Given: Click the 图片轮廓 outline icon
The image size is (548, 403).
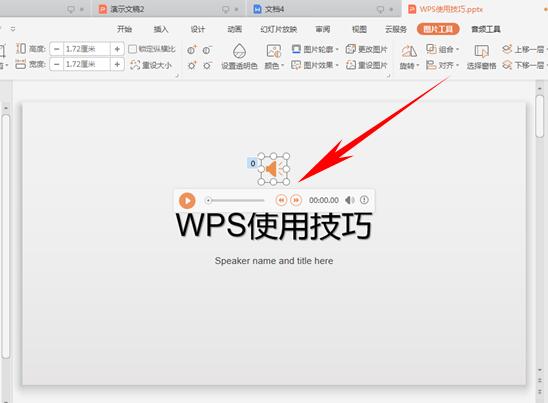Looking at the screenshot, I should (x=296, y=49).
